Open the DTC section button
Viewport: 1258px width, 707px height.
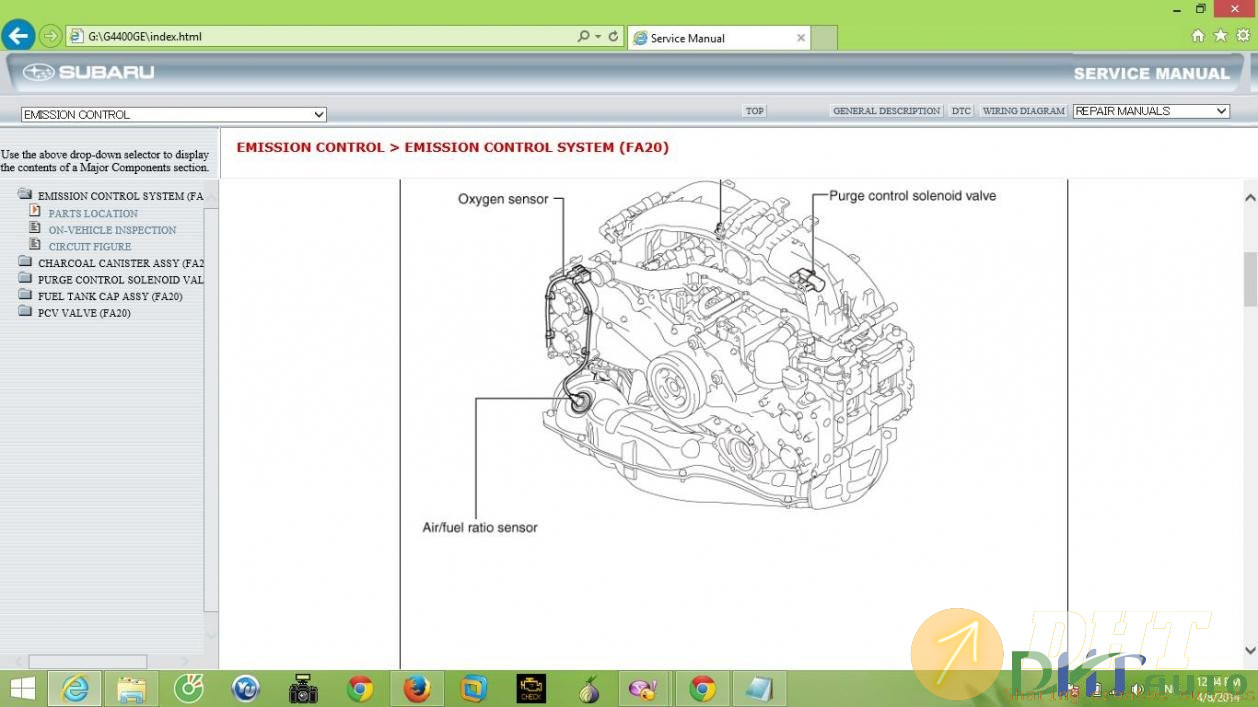coord(961,111)
